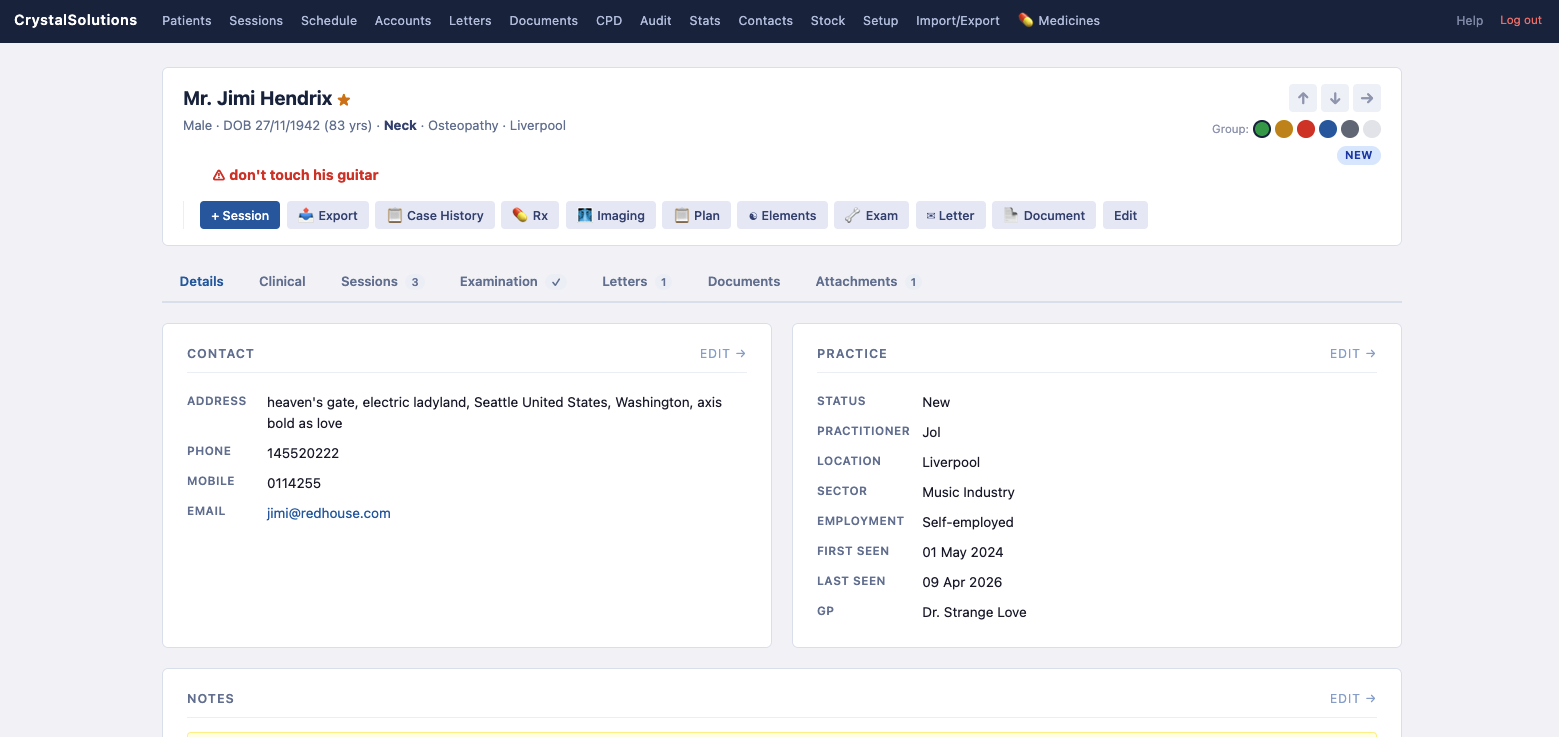The image size is (1559, 737).
Task: Switch to the Attachments tab
Action: point(868,281)
